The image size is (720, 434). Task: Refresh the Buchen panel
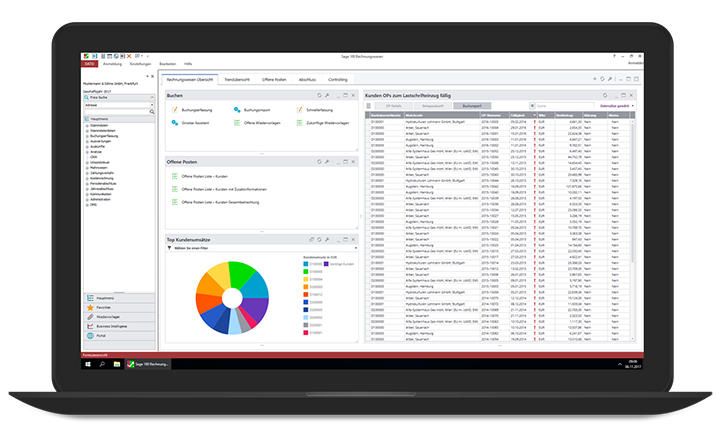pos(319,96)
